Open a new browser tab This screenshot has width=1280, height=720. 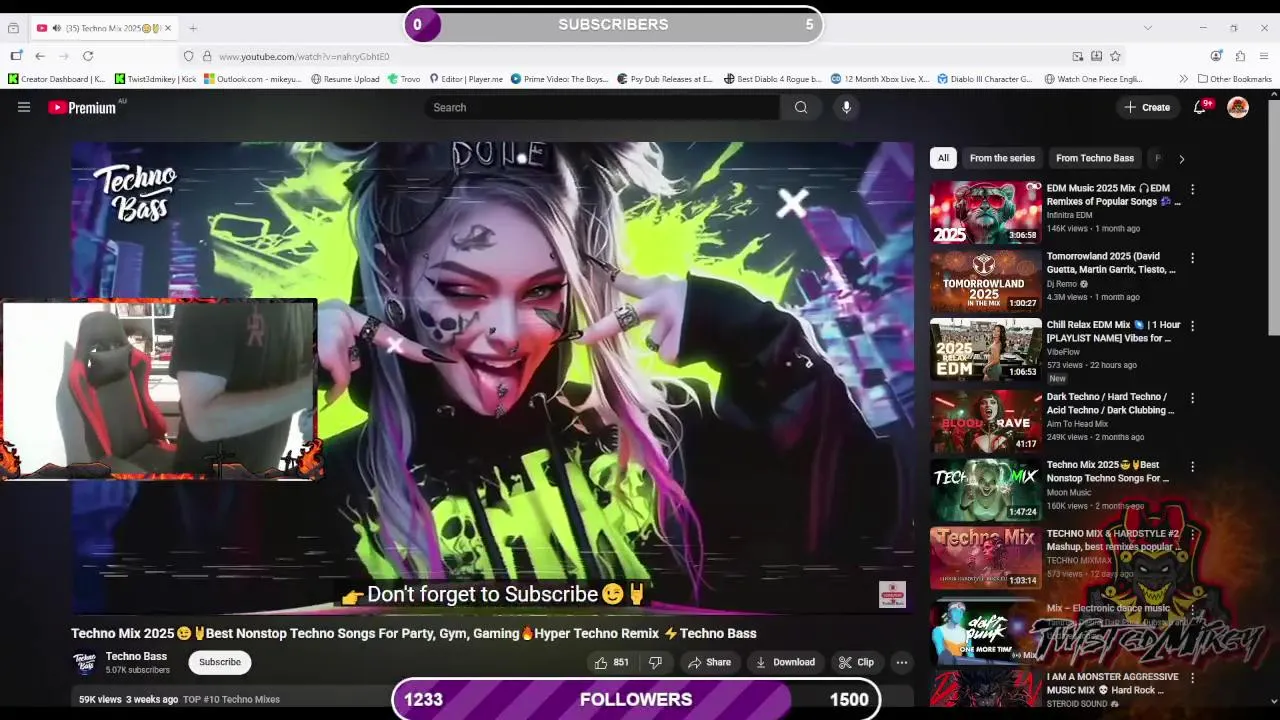coord(193,28)
